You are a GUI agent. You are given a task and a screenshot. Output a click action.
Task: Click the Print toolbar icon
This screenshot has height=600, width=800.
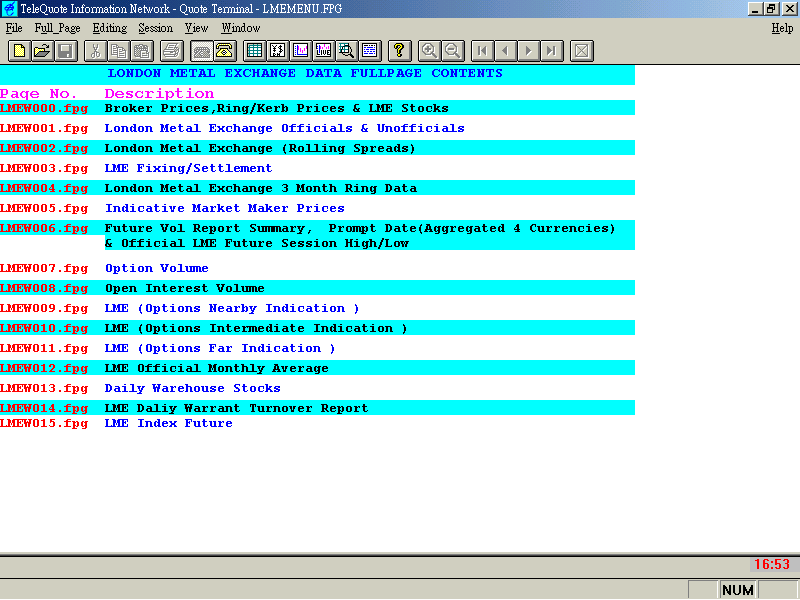tap(171, 51)
